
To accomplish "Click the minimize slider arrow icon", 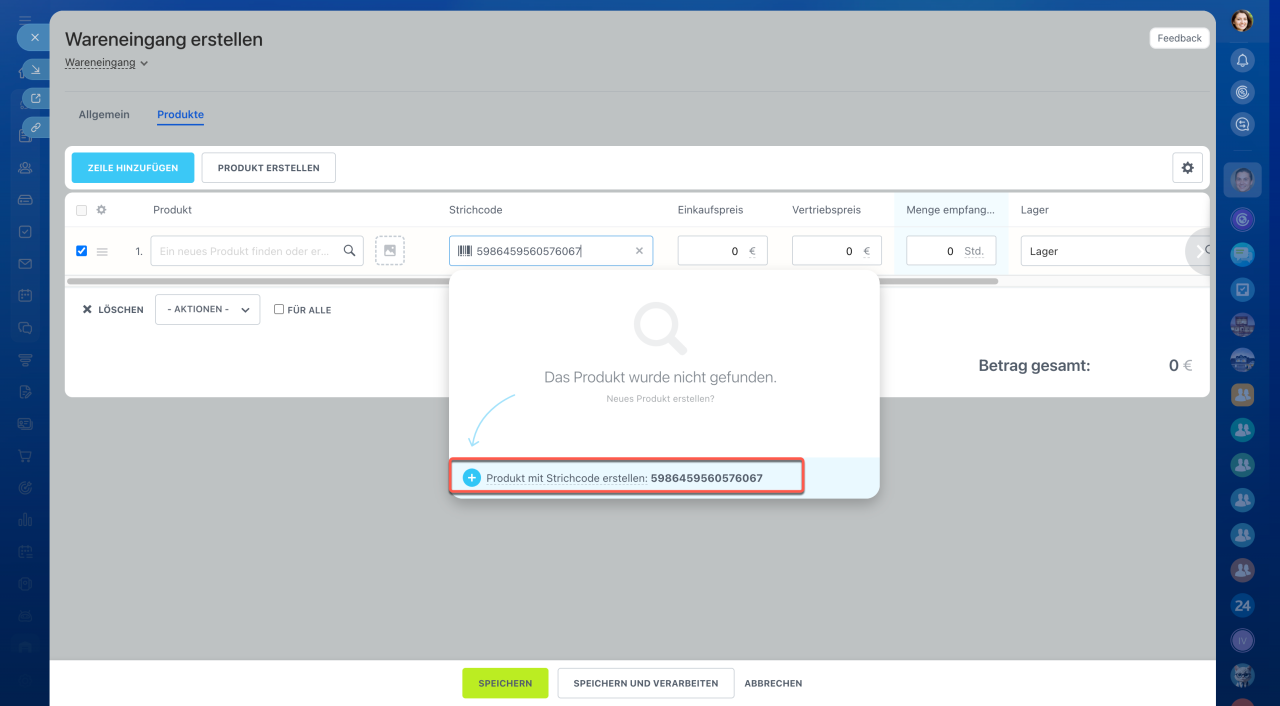I will coord(35,69).
